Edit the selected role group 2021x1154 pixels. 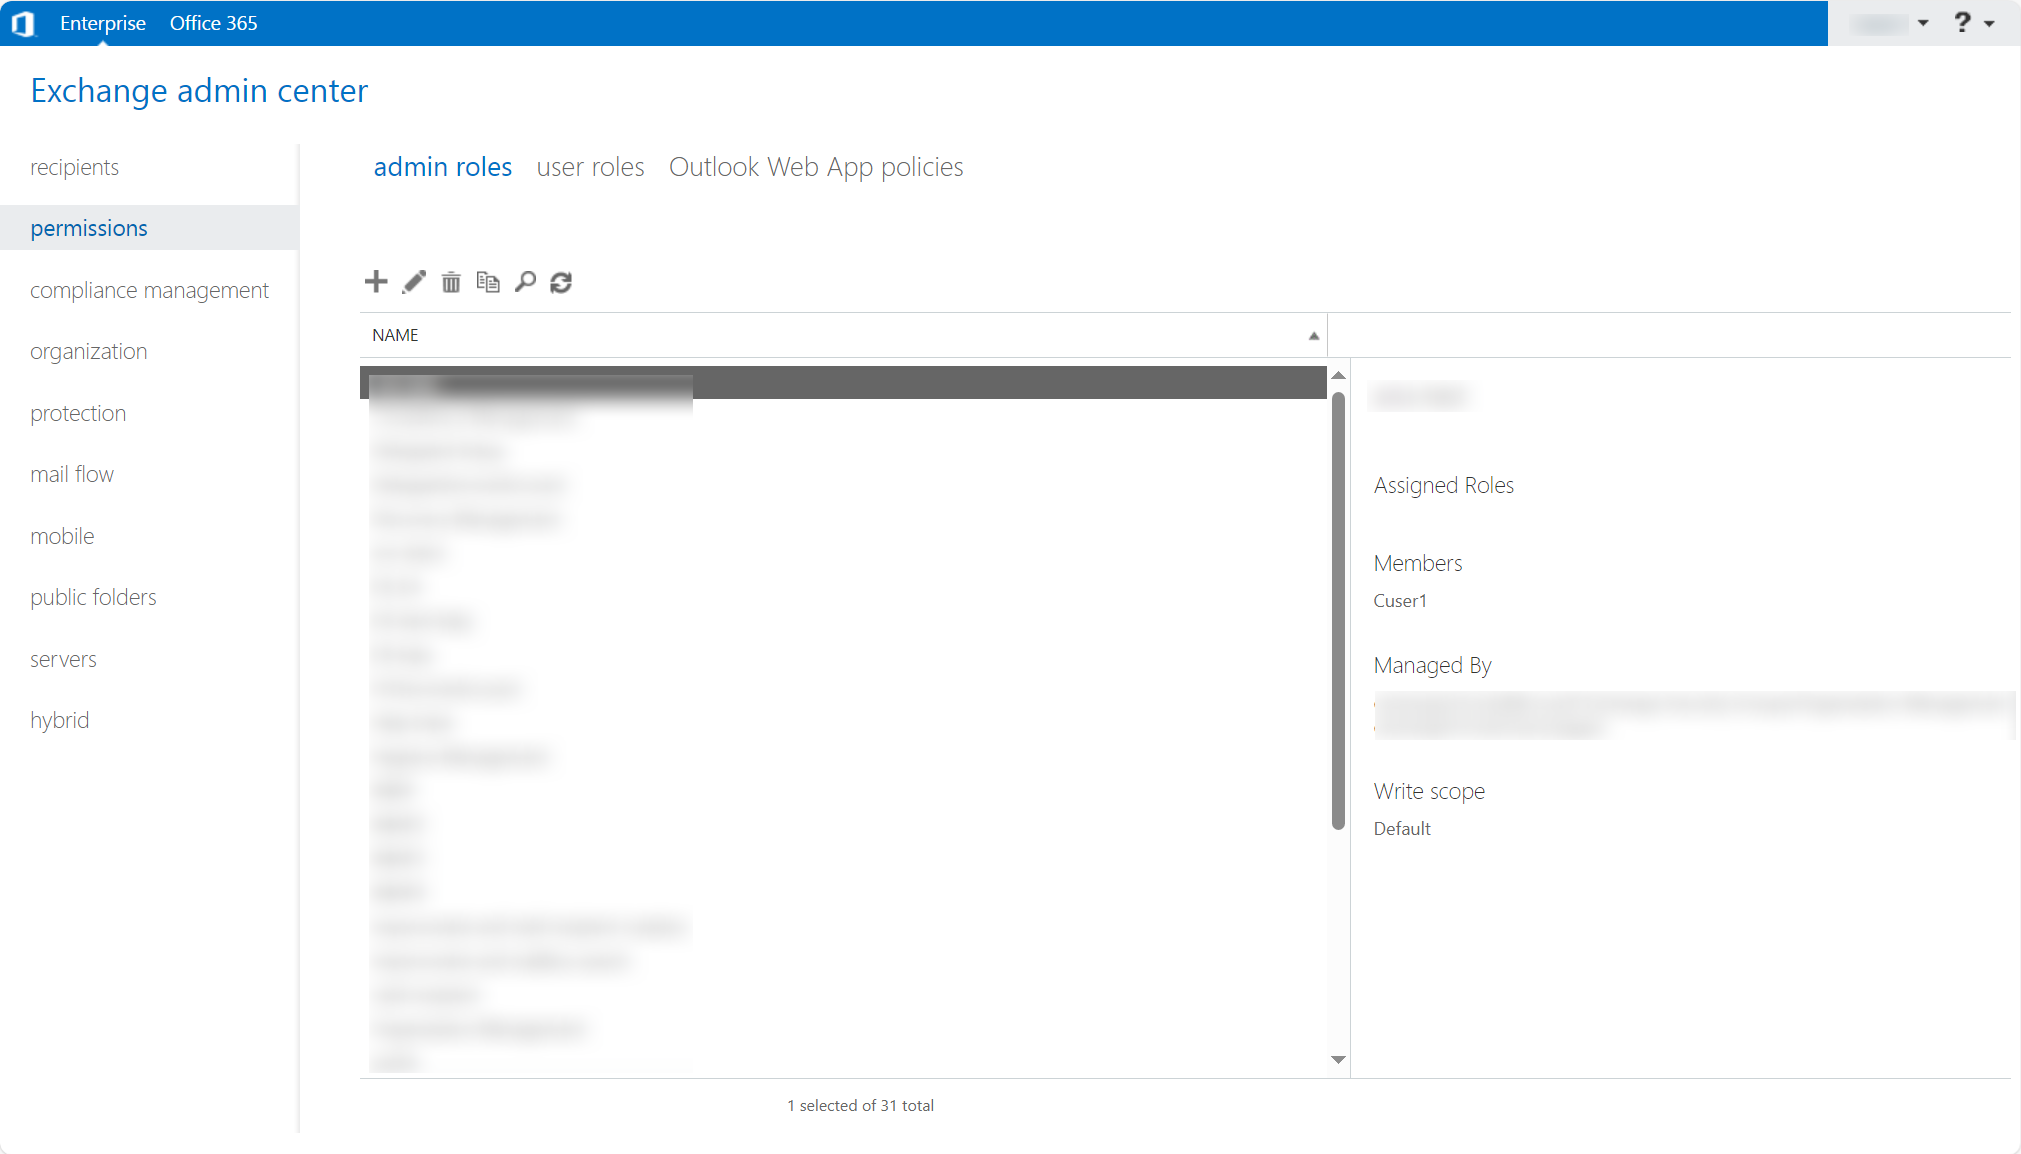pos(413,281)
